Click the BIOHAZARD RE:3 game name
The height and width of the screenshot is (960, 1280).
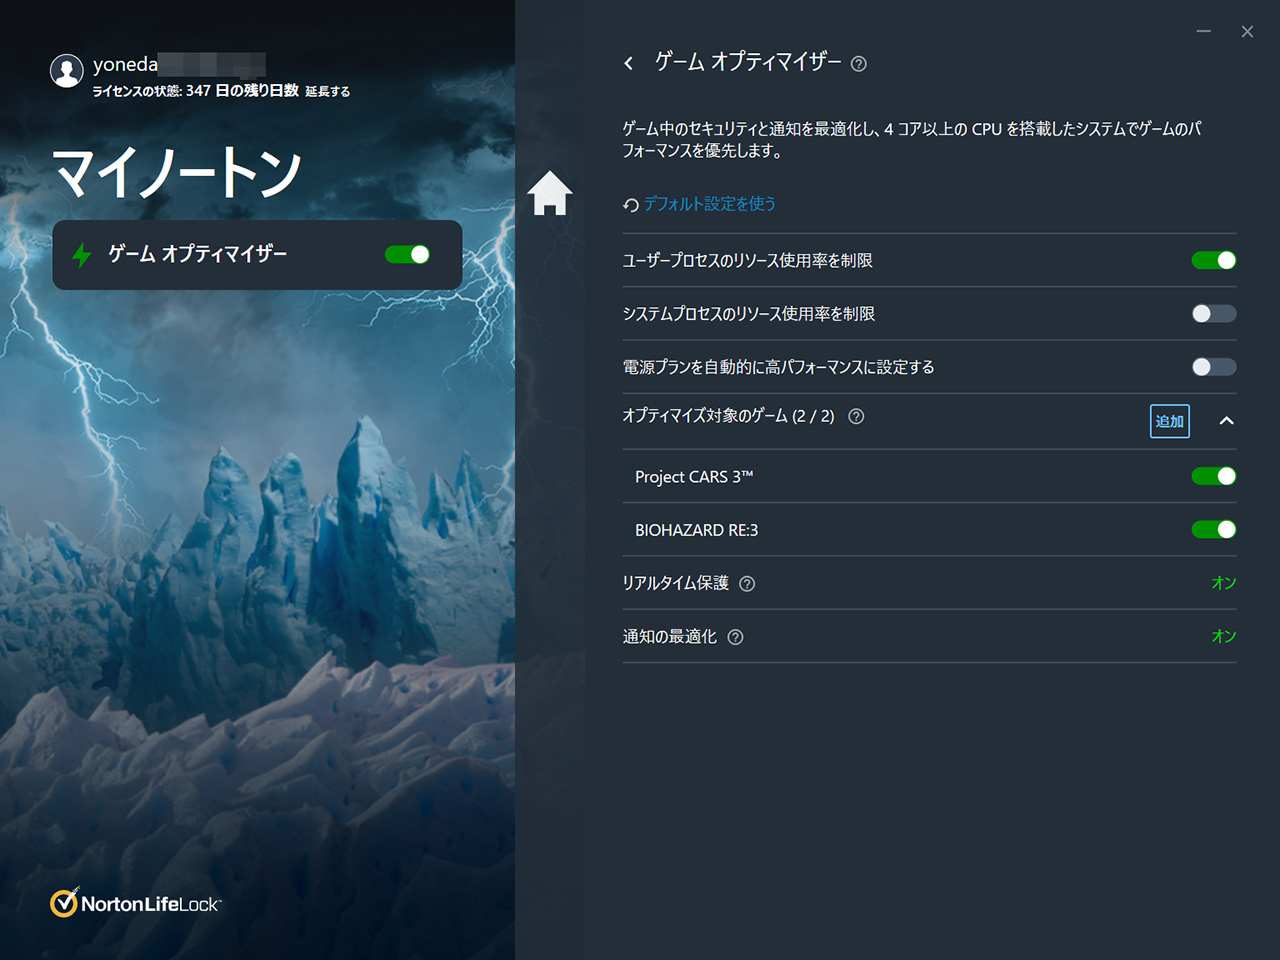click(x=697, y=530)
